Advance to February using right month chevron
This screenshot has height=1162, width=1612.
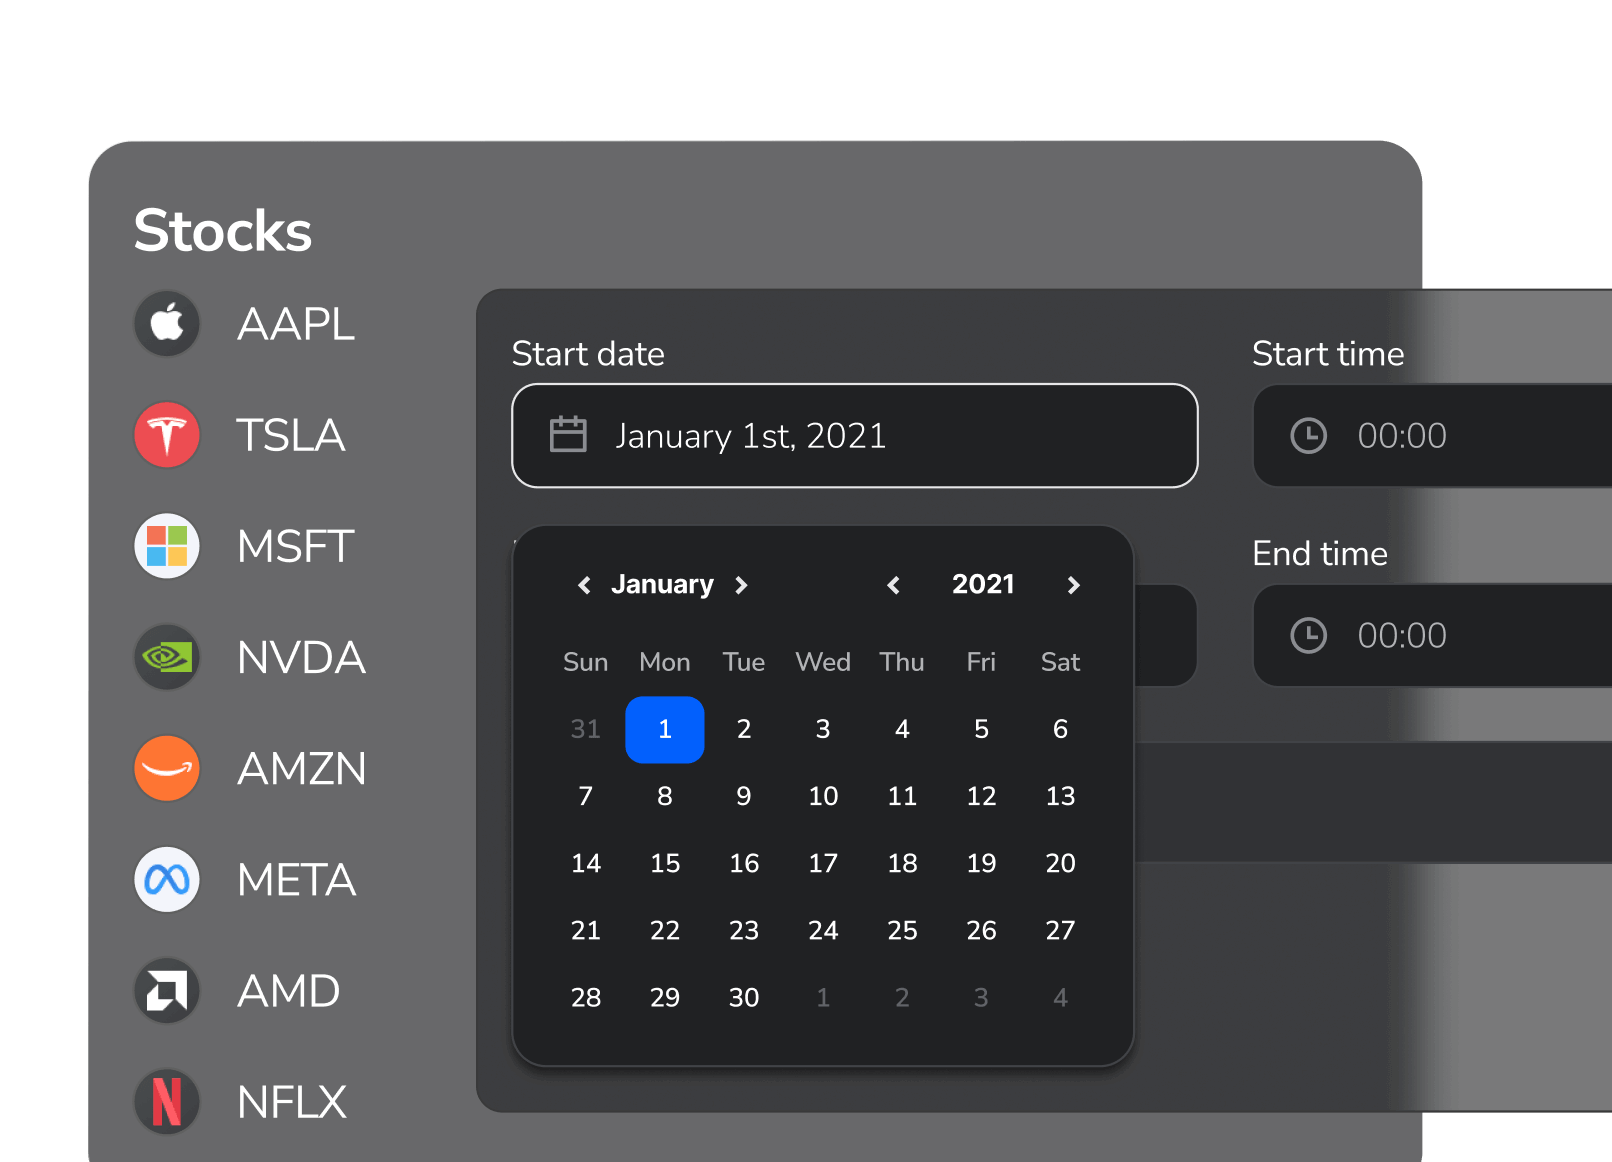click(742, 585)
